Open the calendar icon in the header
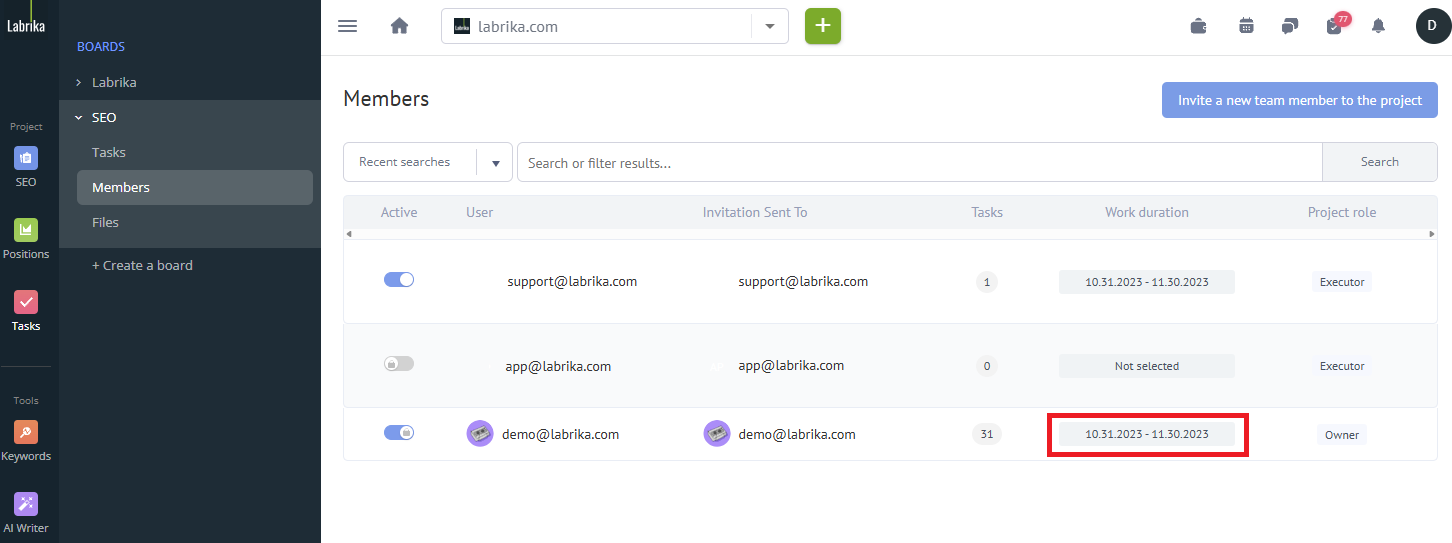The height and width of the screenshot is (543, 1452). (x=1246, y=26)
